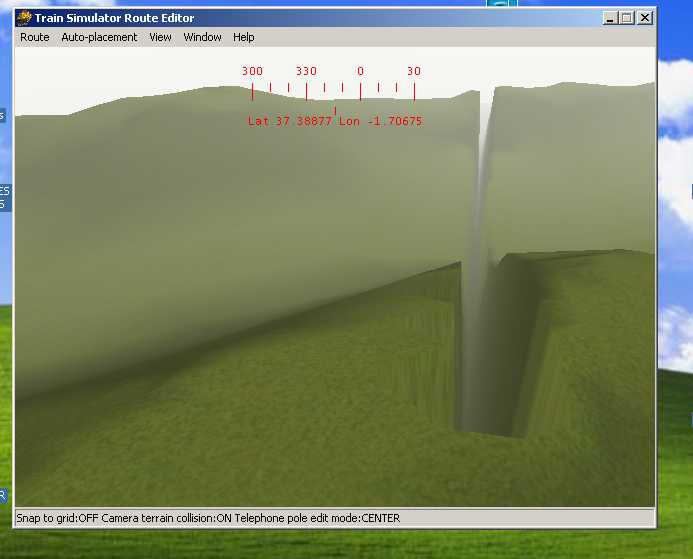Show the Help menu
693x559 pixels.
[x=244, y=37]
